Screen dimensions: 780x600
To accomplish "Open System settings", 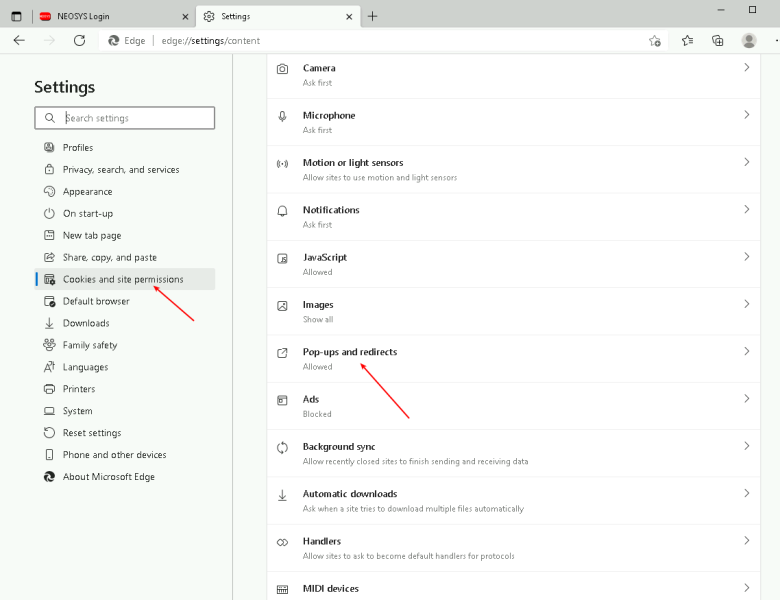I will click(125, 410).
